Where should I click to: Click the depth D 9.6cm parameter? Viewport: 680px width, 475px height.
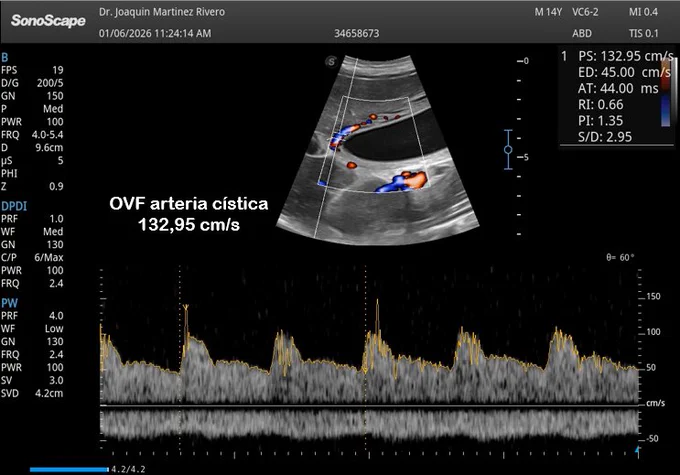(x=32, y=148)
